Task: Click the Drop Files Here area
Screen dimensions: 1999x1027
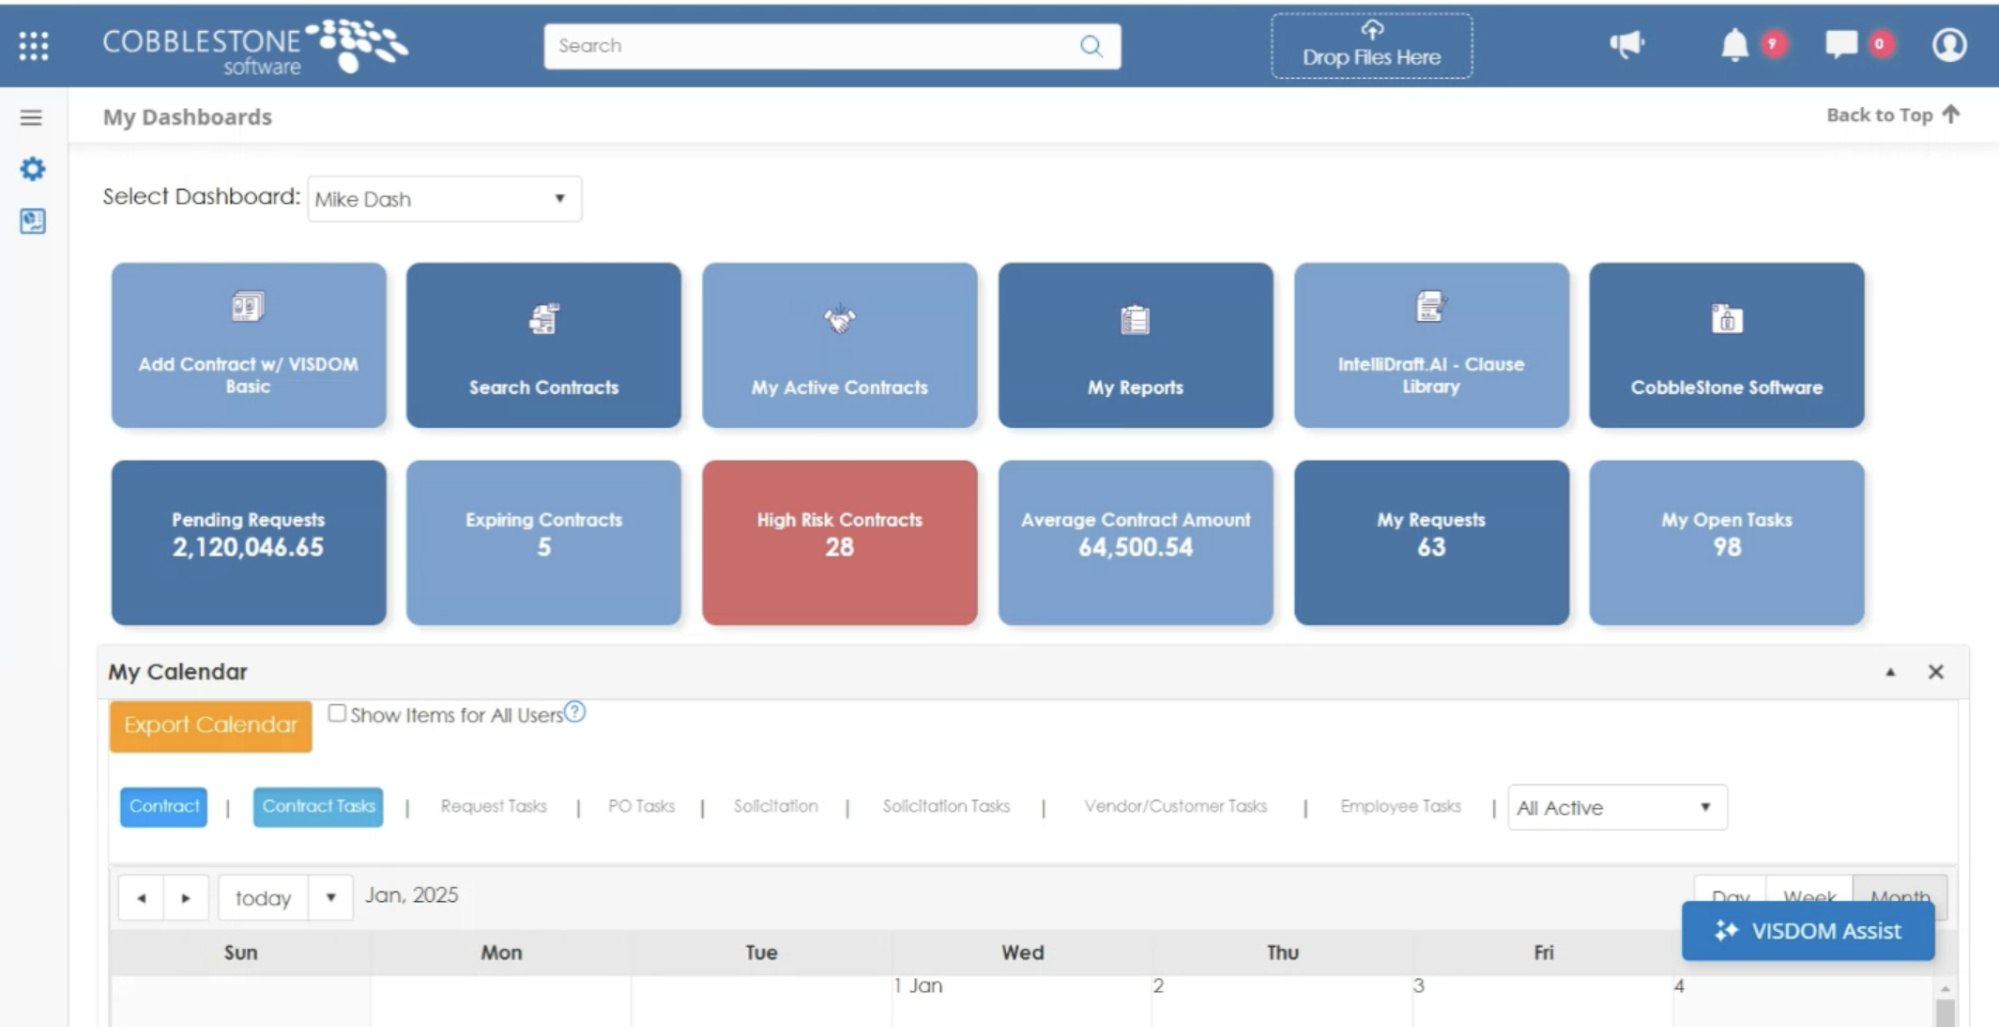Action: click(x=1372, y=46)
